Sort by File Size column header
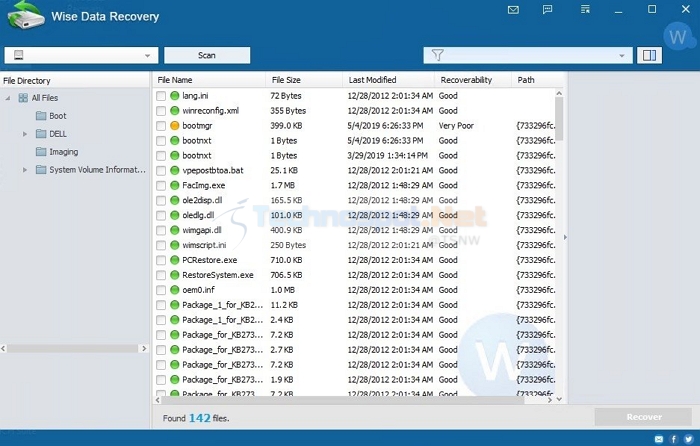Image resolution: width=700 pixels, height=446 pixels. [304, 80]
